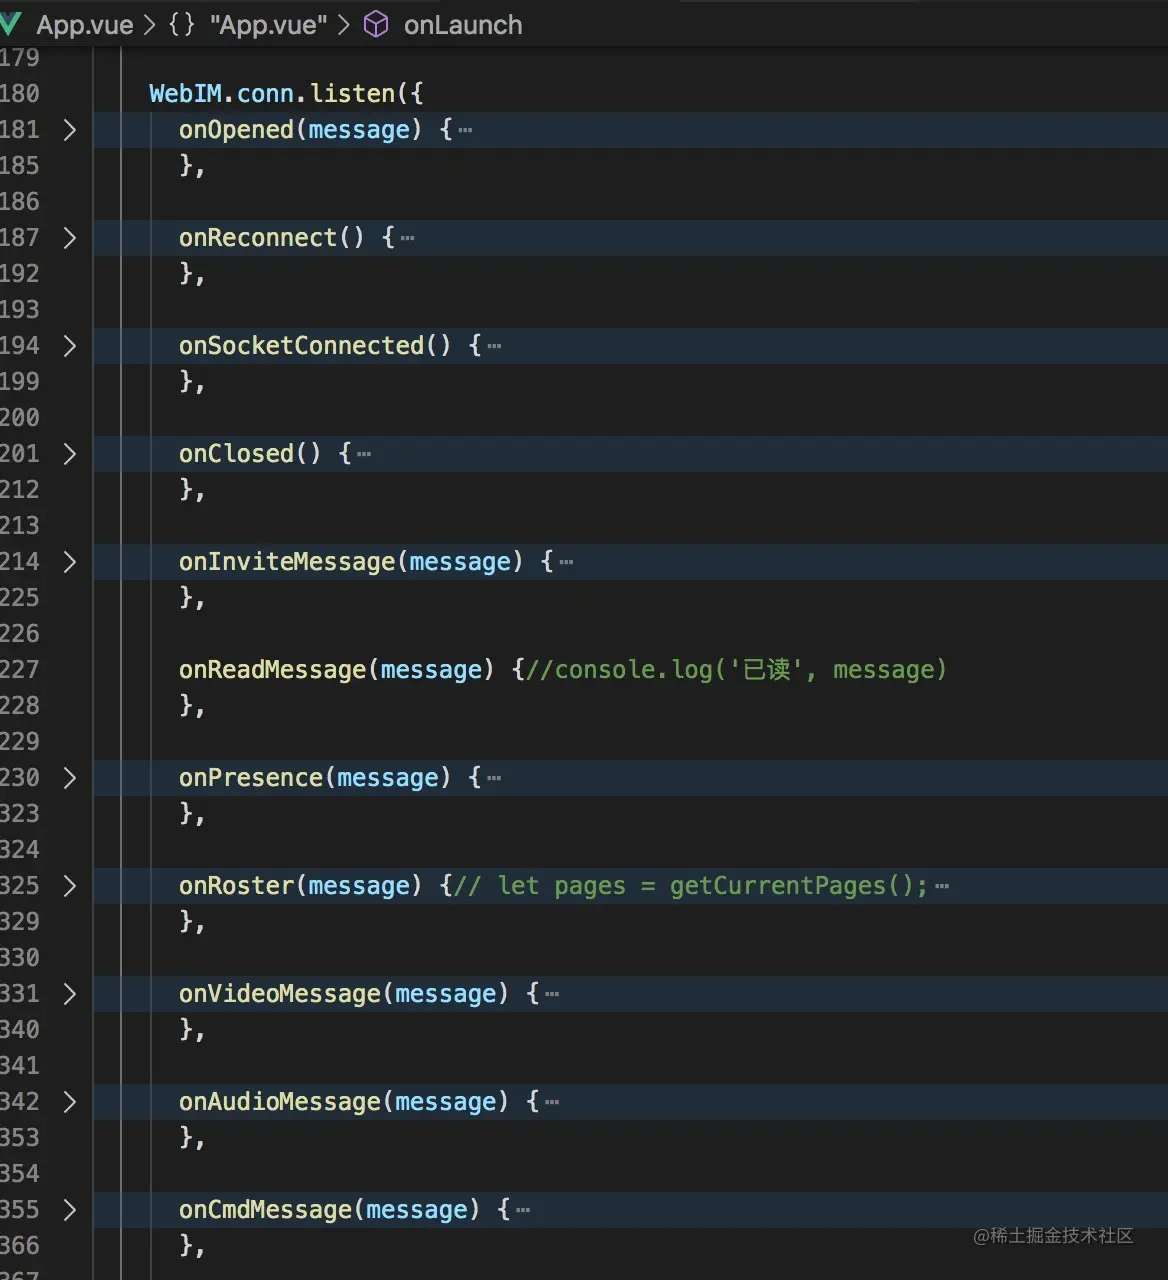Click the onCmdMessage function name

265,1210
